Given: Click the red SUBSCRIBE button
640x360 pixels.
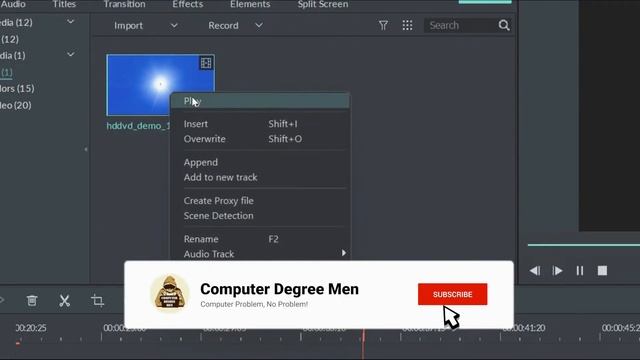Looking at the screenshot, I should (x=452, y=294).
